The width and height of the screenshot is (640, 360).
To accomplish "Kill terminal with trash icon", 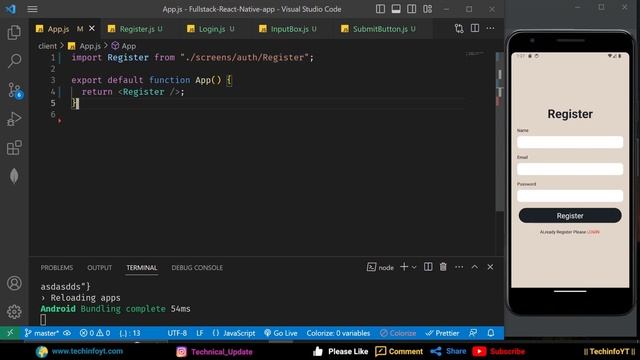I will (443, 267).
